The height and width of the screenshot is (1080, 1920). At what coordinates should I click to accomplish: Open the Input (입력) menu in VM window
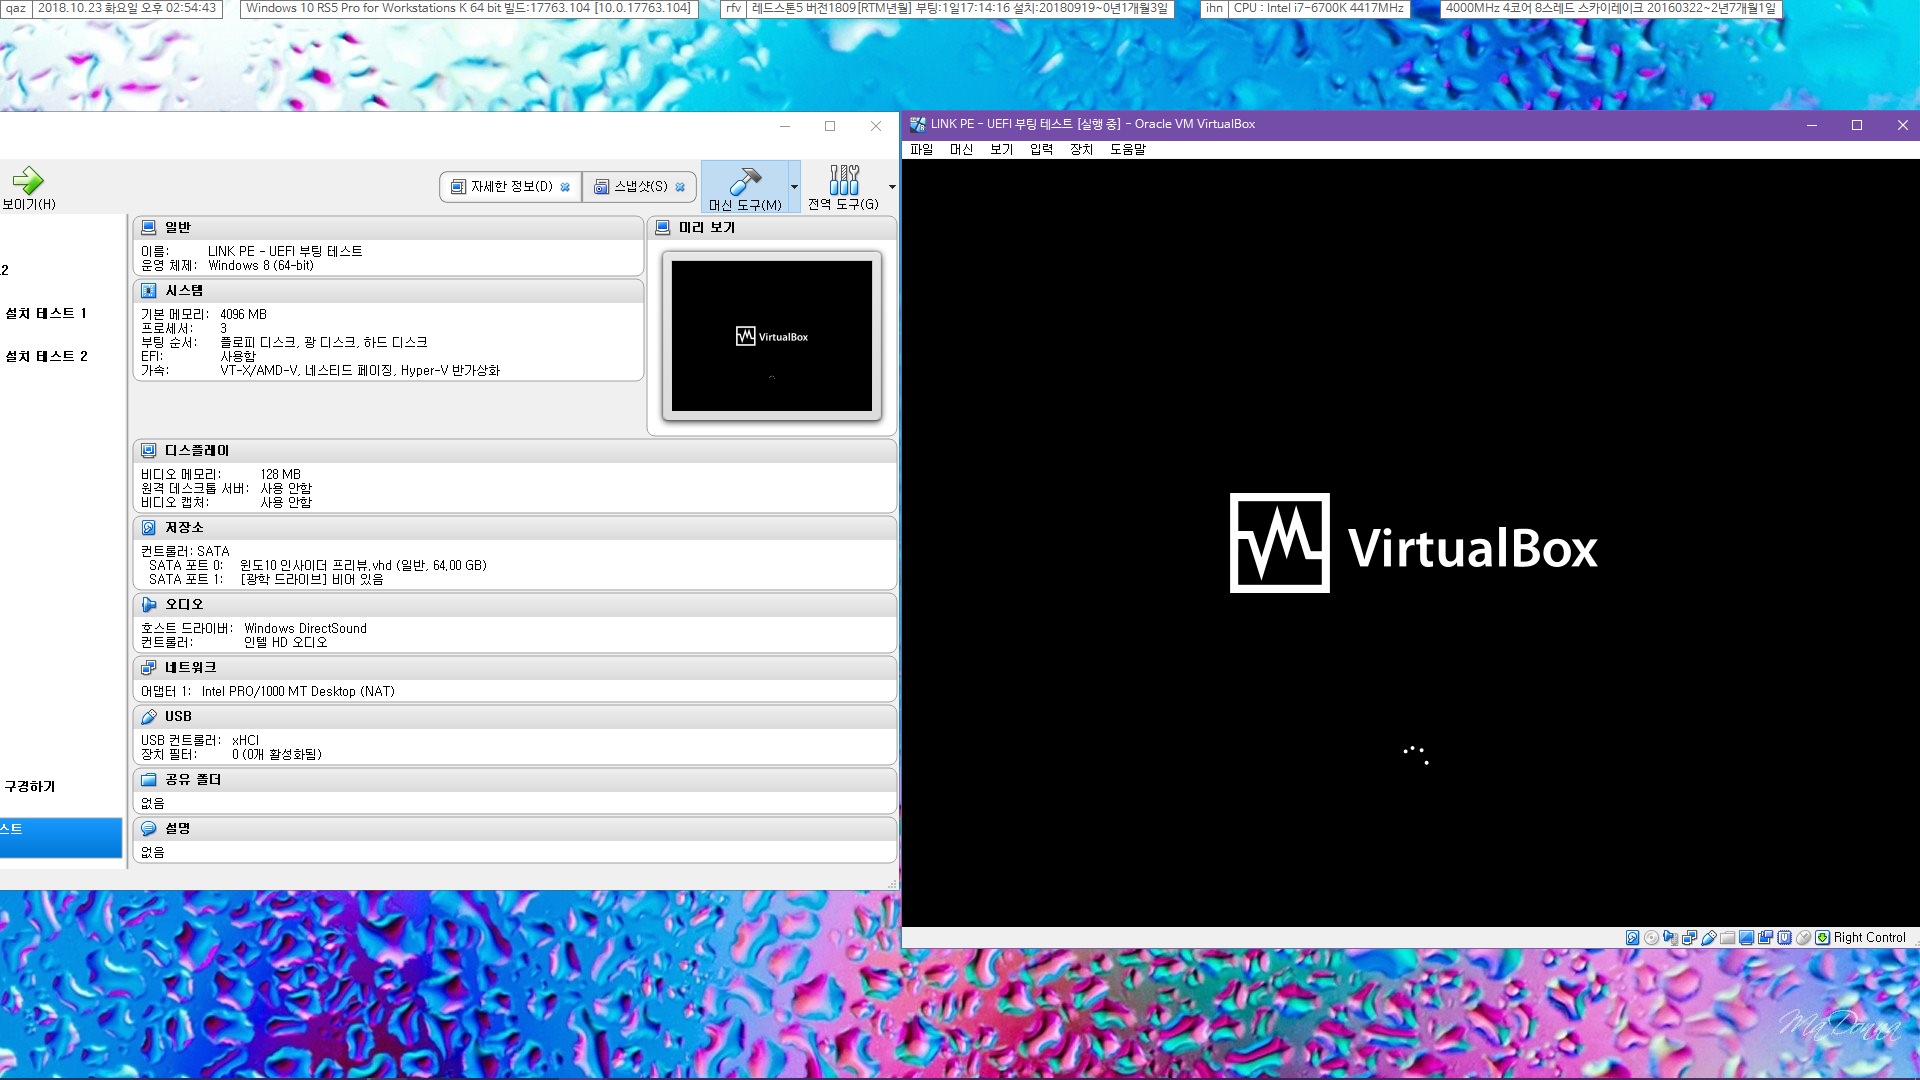[1041, 149]
